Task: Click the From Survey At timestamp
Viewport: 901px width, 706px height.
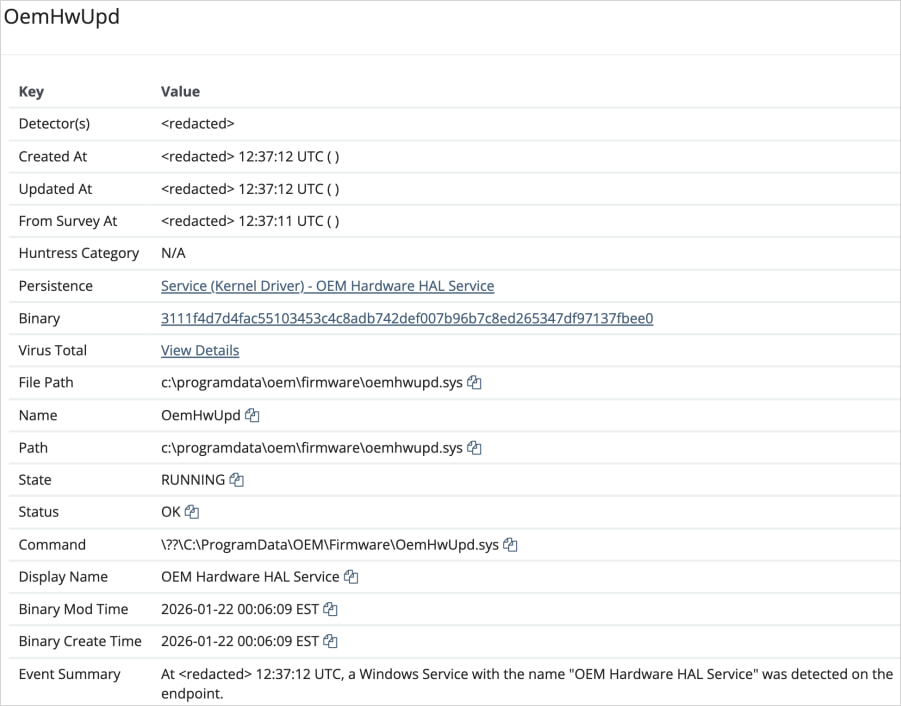Action: (250, 221)
